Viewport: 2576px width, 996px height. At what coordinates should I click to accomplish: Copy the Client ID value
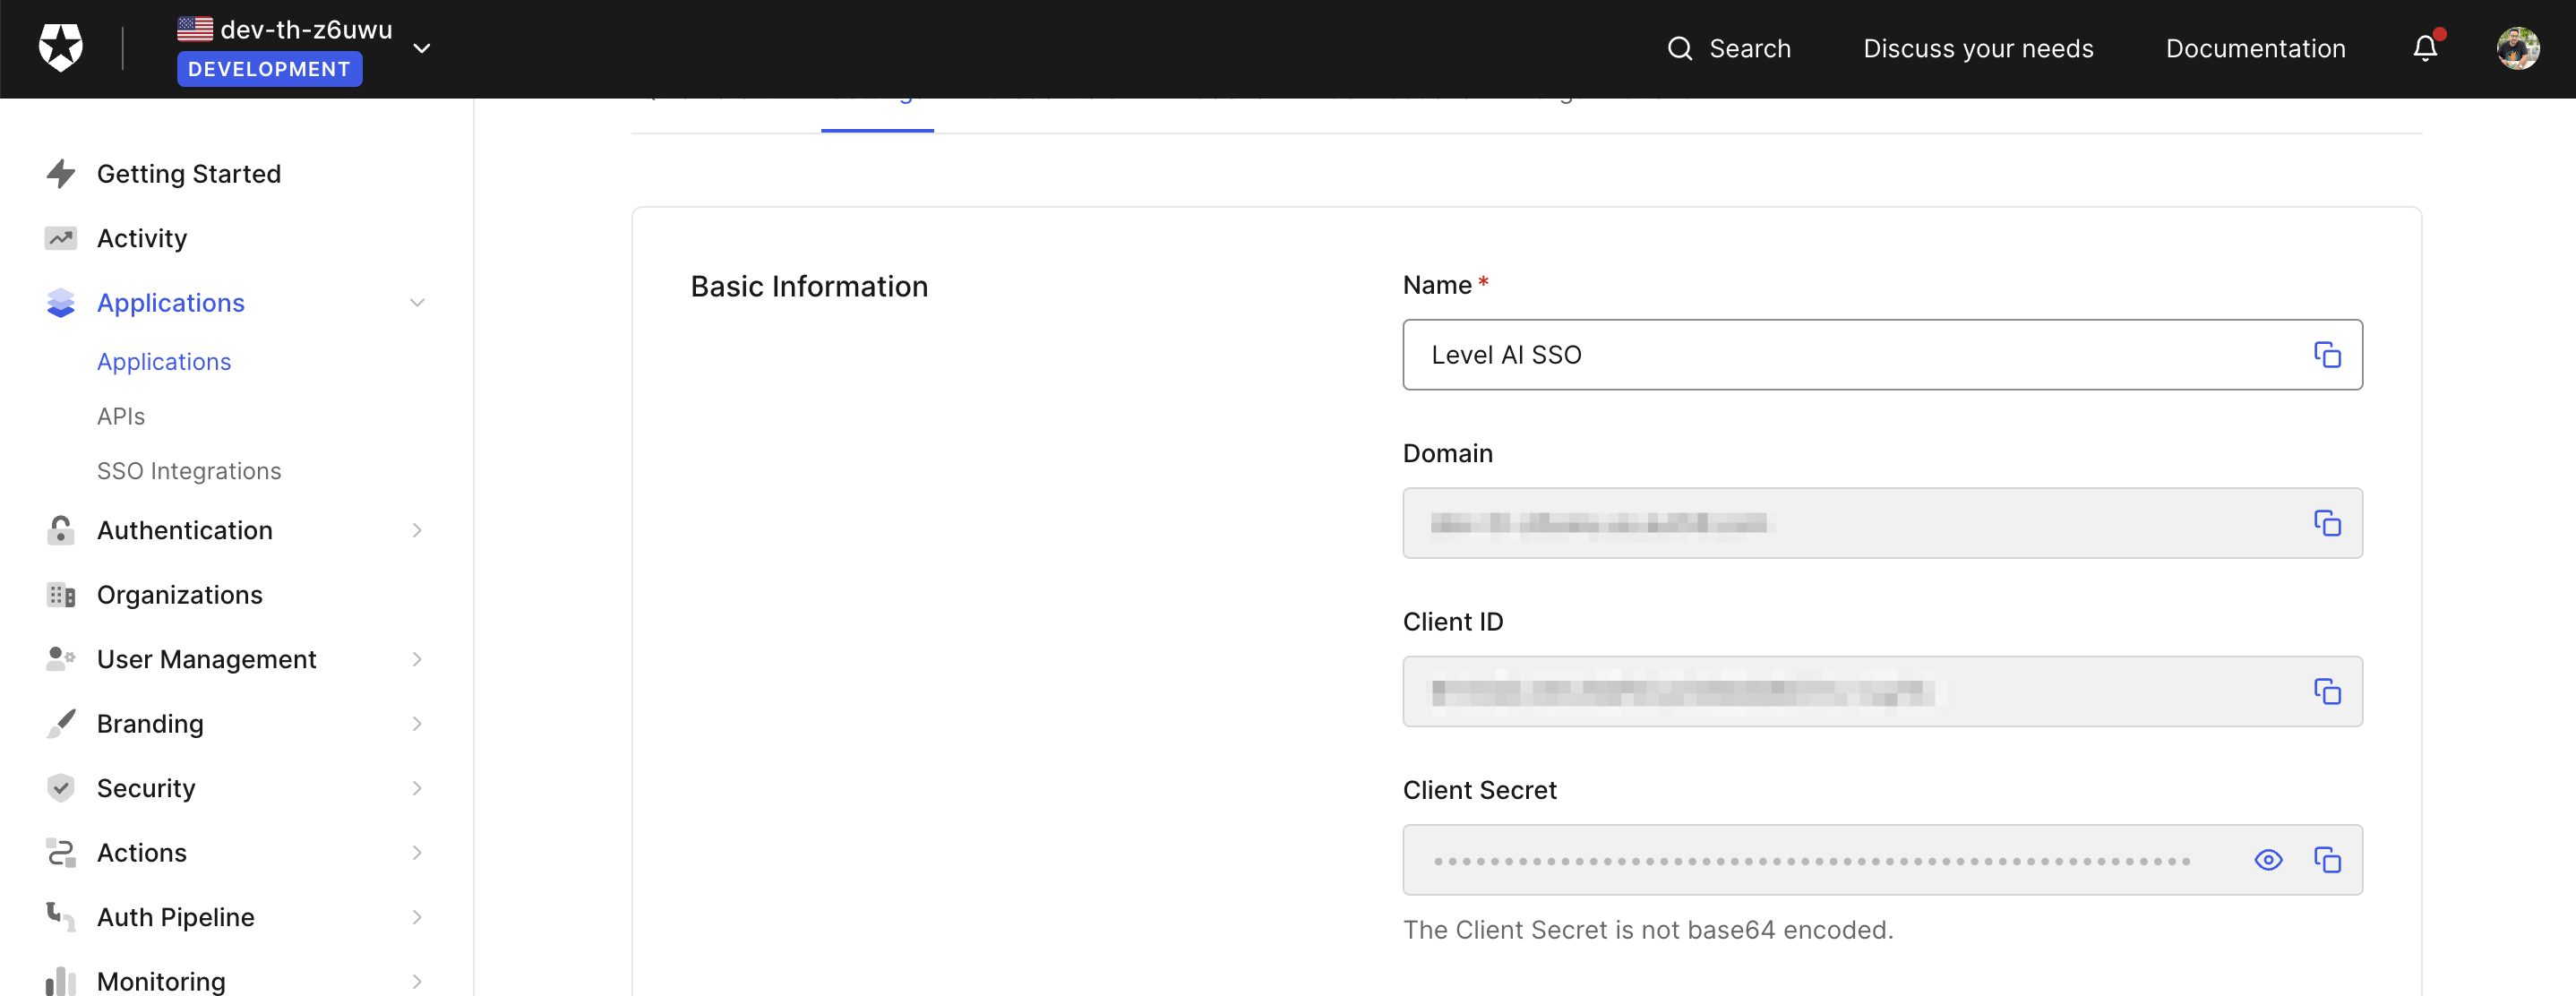pos(2327,692)
